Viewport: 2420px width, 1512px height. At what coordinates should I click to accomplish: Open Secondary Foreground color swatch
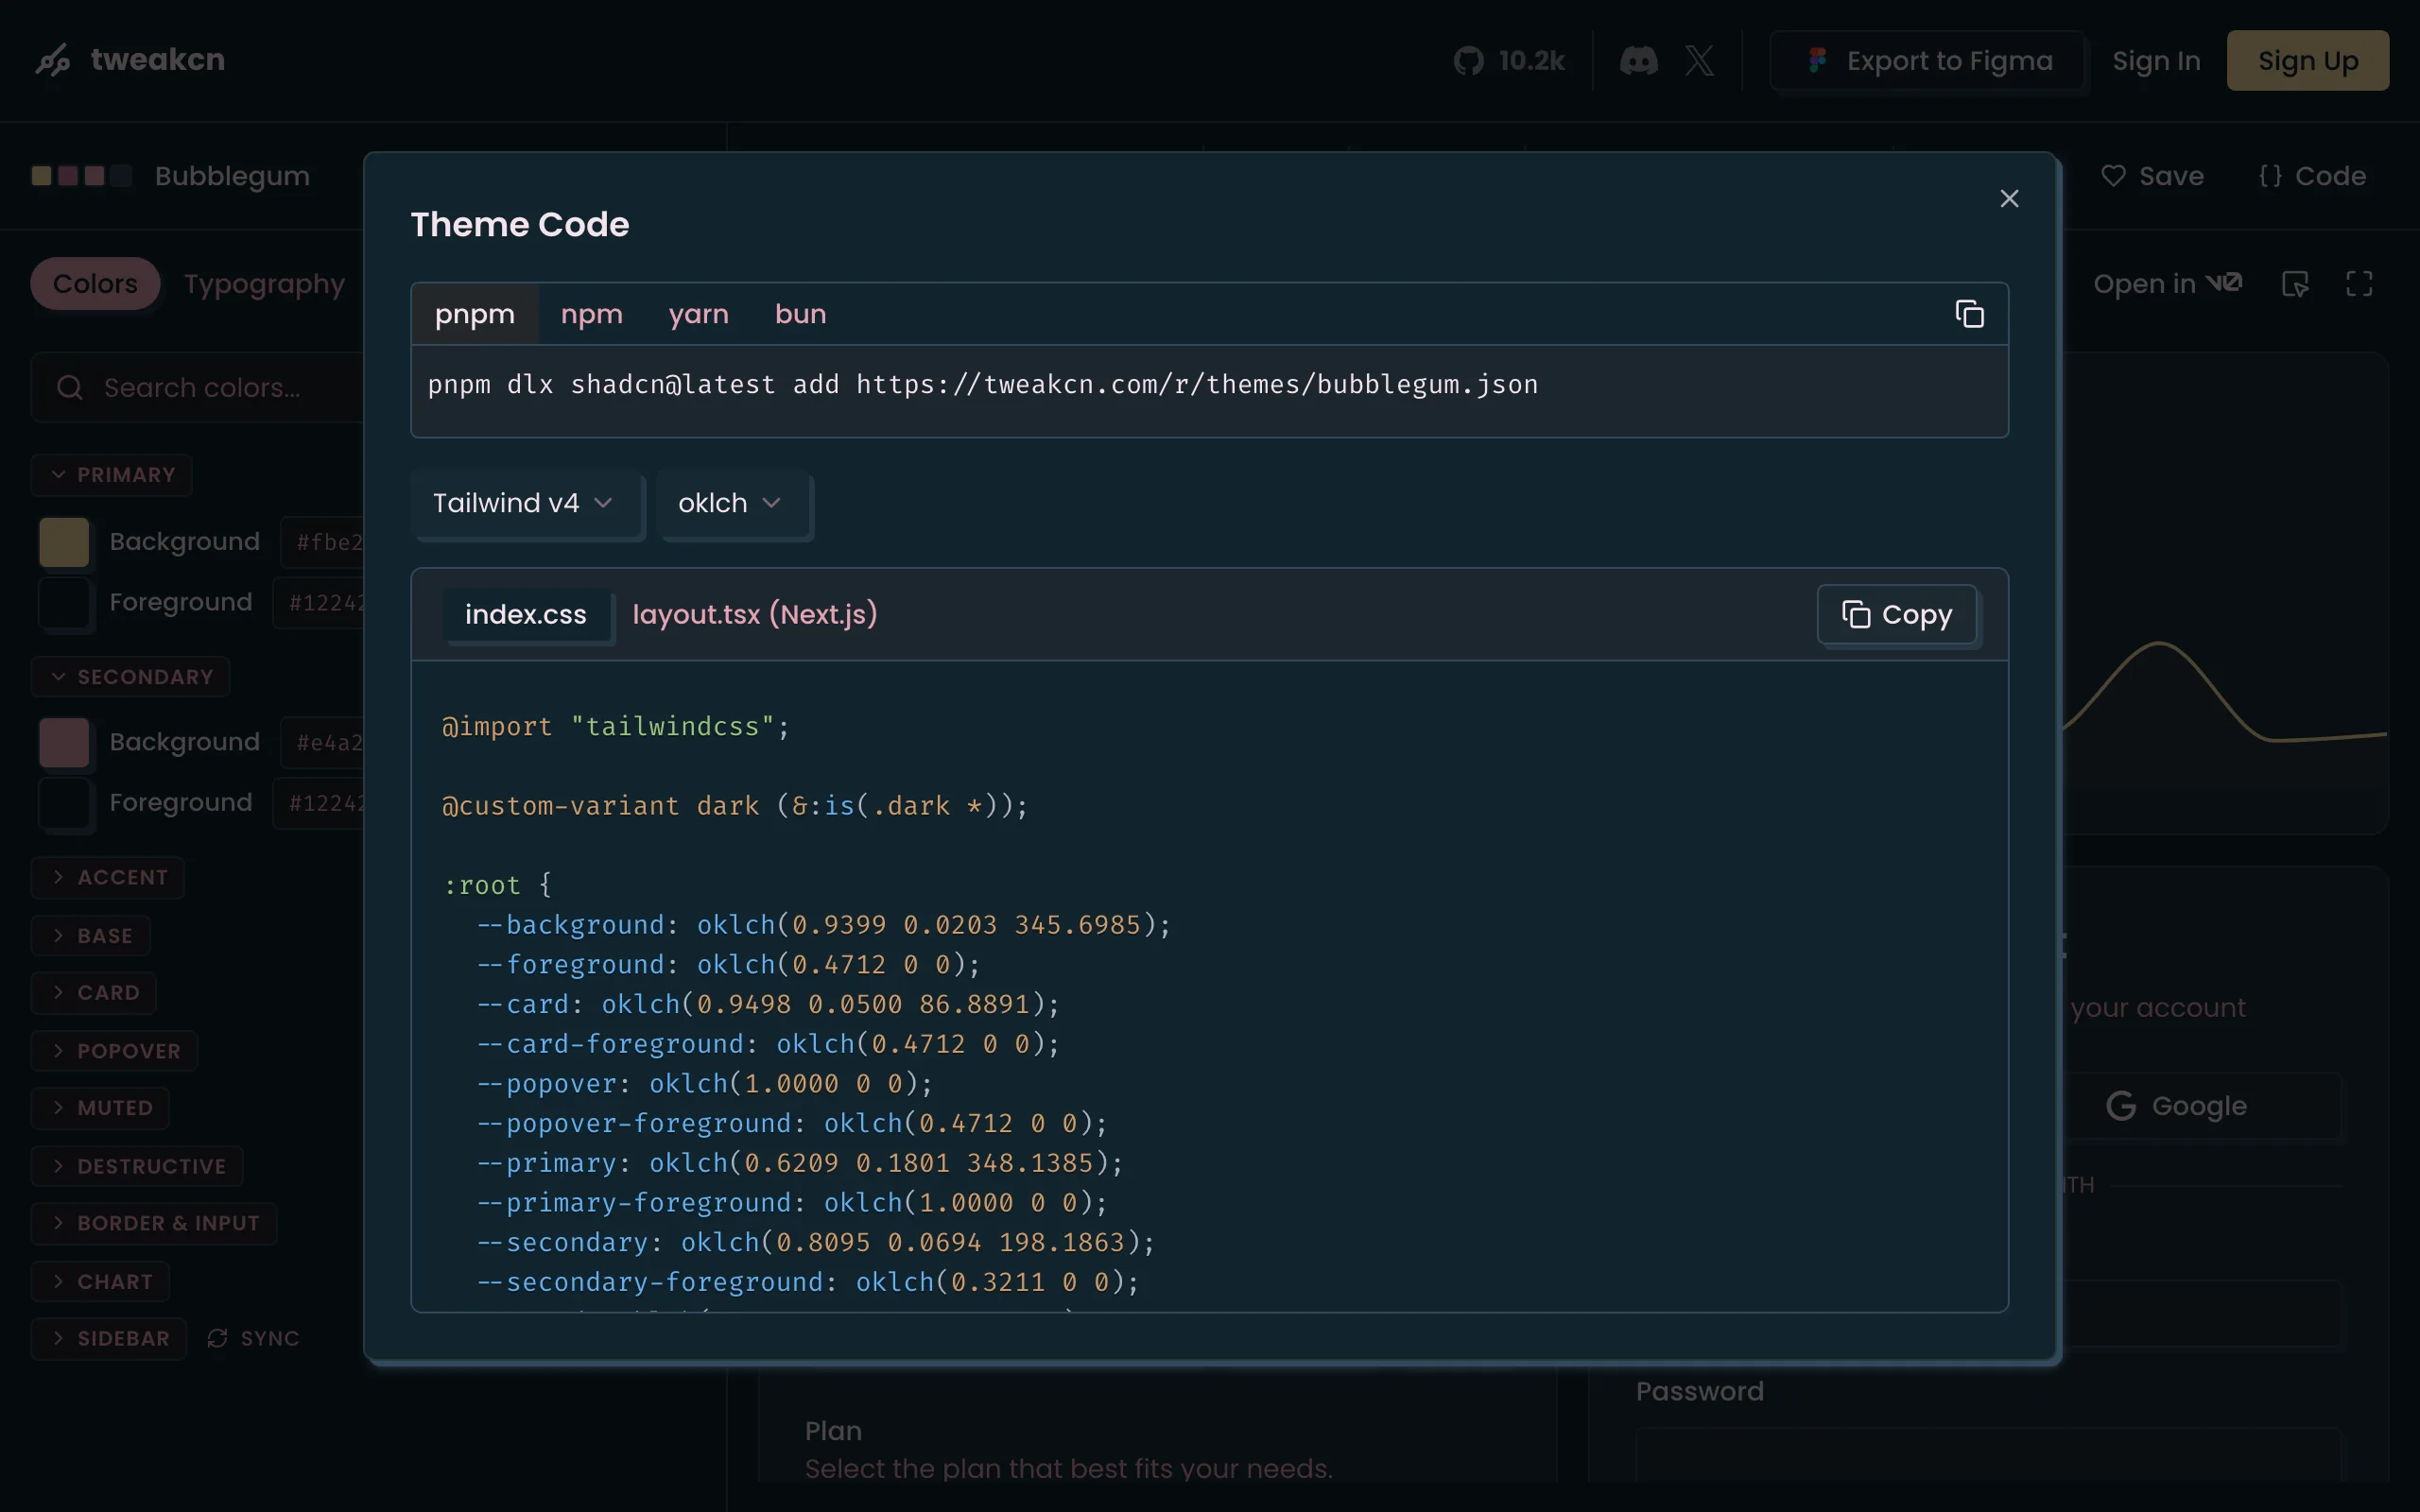tap(64, 803)
